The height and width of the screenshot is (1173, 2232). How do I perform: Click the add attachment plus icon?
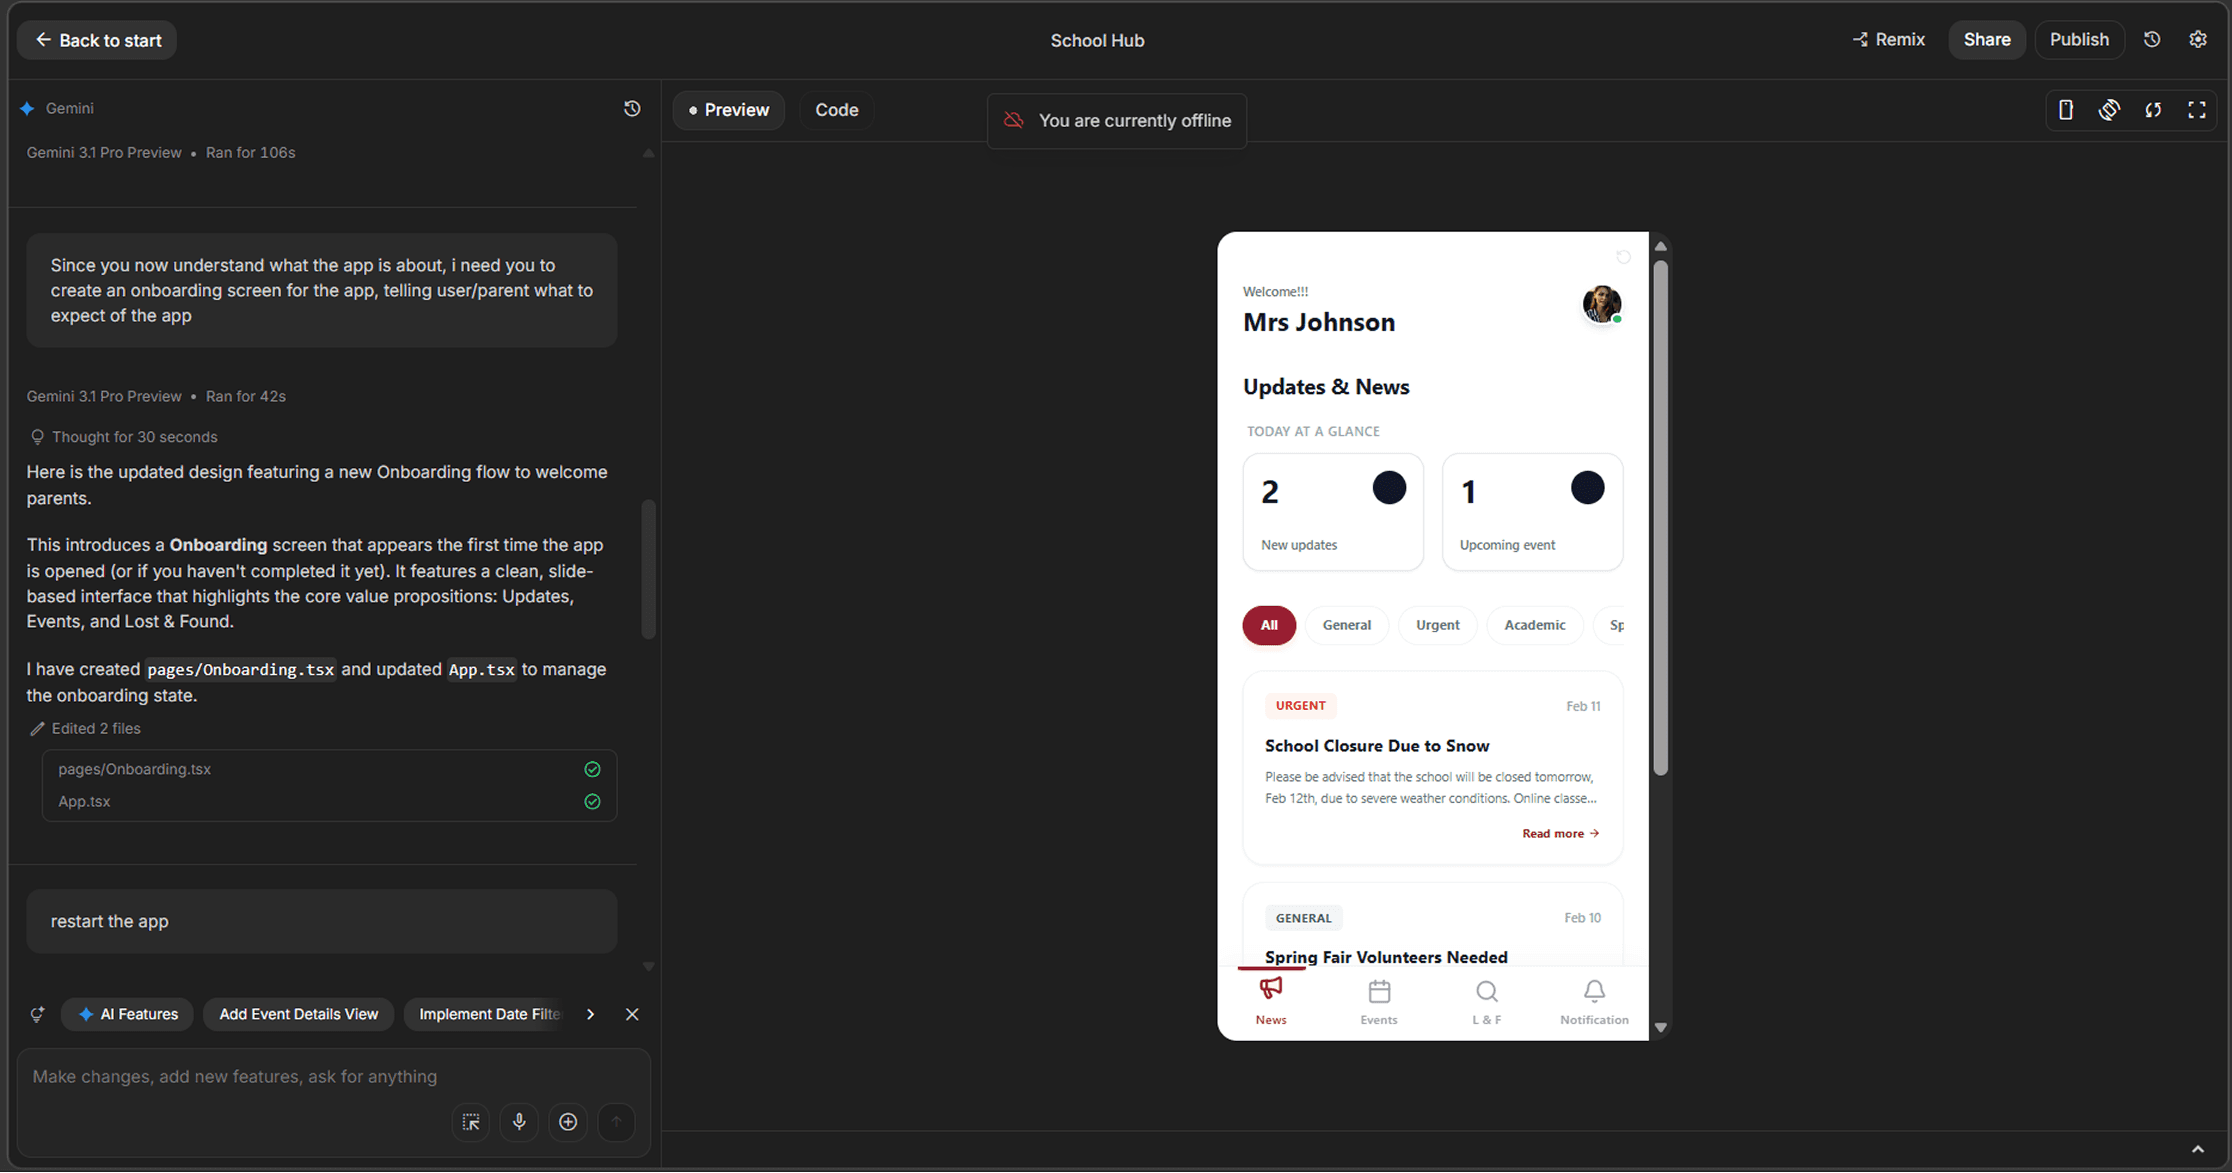coord(568,1122)
